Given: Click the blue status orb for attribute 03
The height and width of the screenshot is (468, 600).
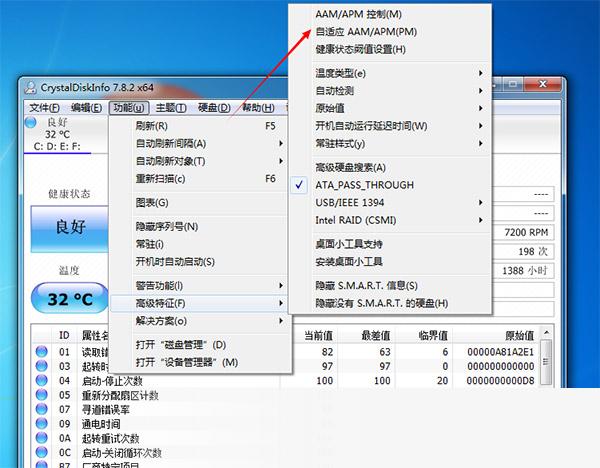Looking at the screenshot, I should pyautogui.click(x=41, y=366).
